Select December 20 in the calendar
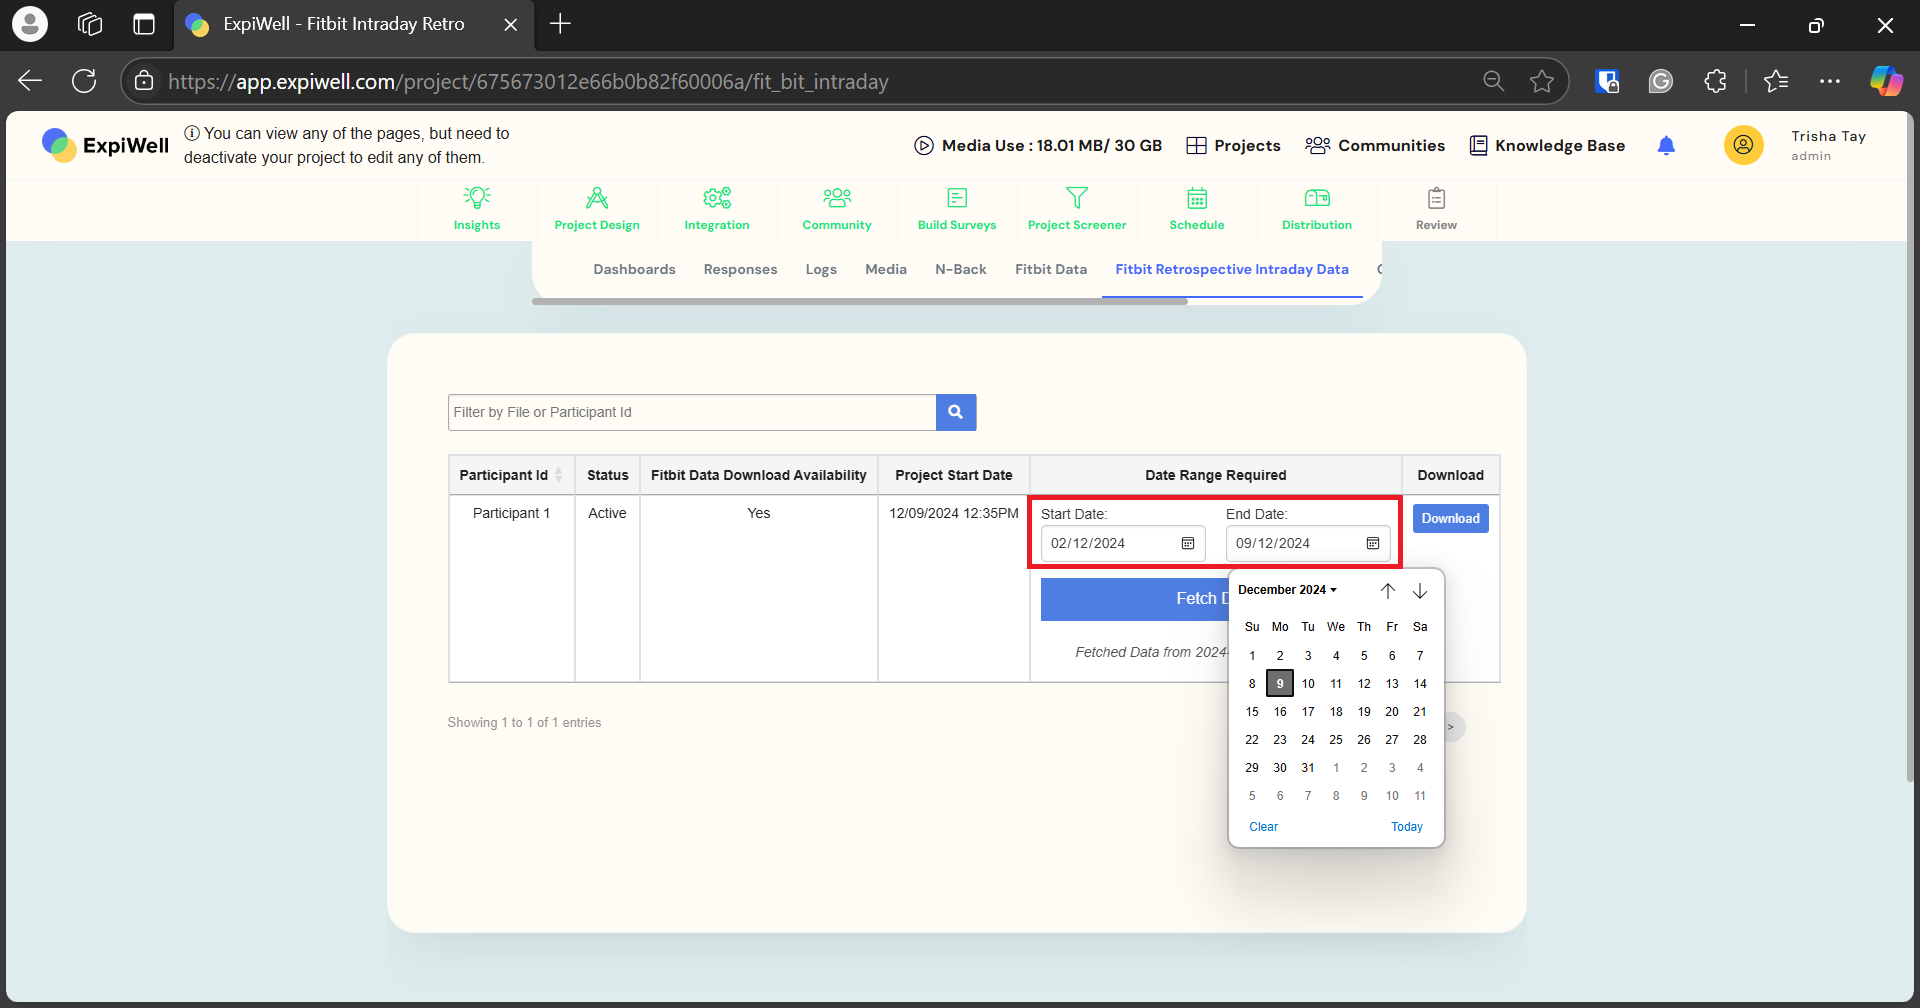 pos(1392,712)
